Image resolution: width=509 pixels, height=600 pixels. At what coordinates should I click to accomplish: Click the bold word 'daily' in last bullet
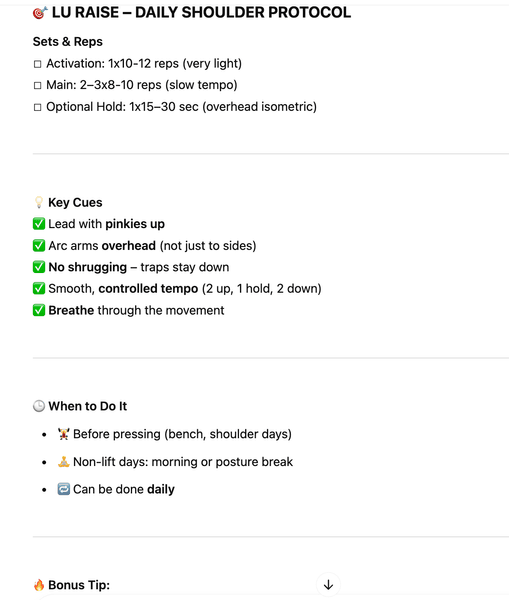[161, 489]
